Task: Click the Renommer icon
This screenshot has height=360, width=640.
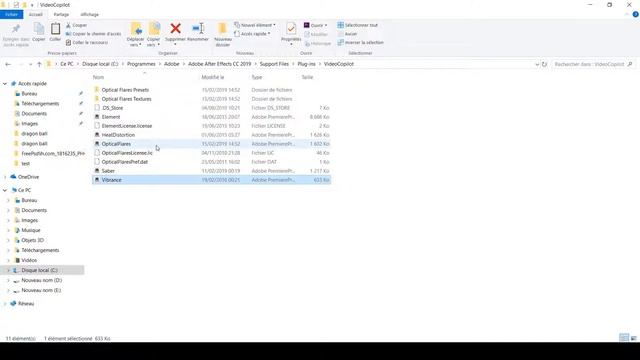Action: 198,29
